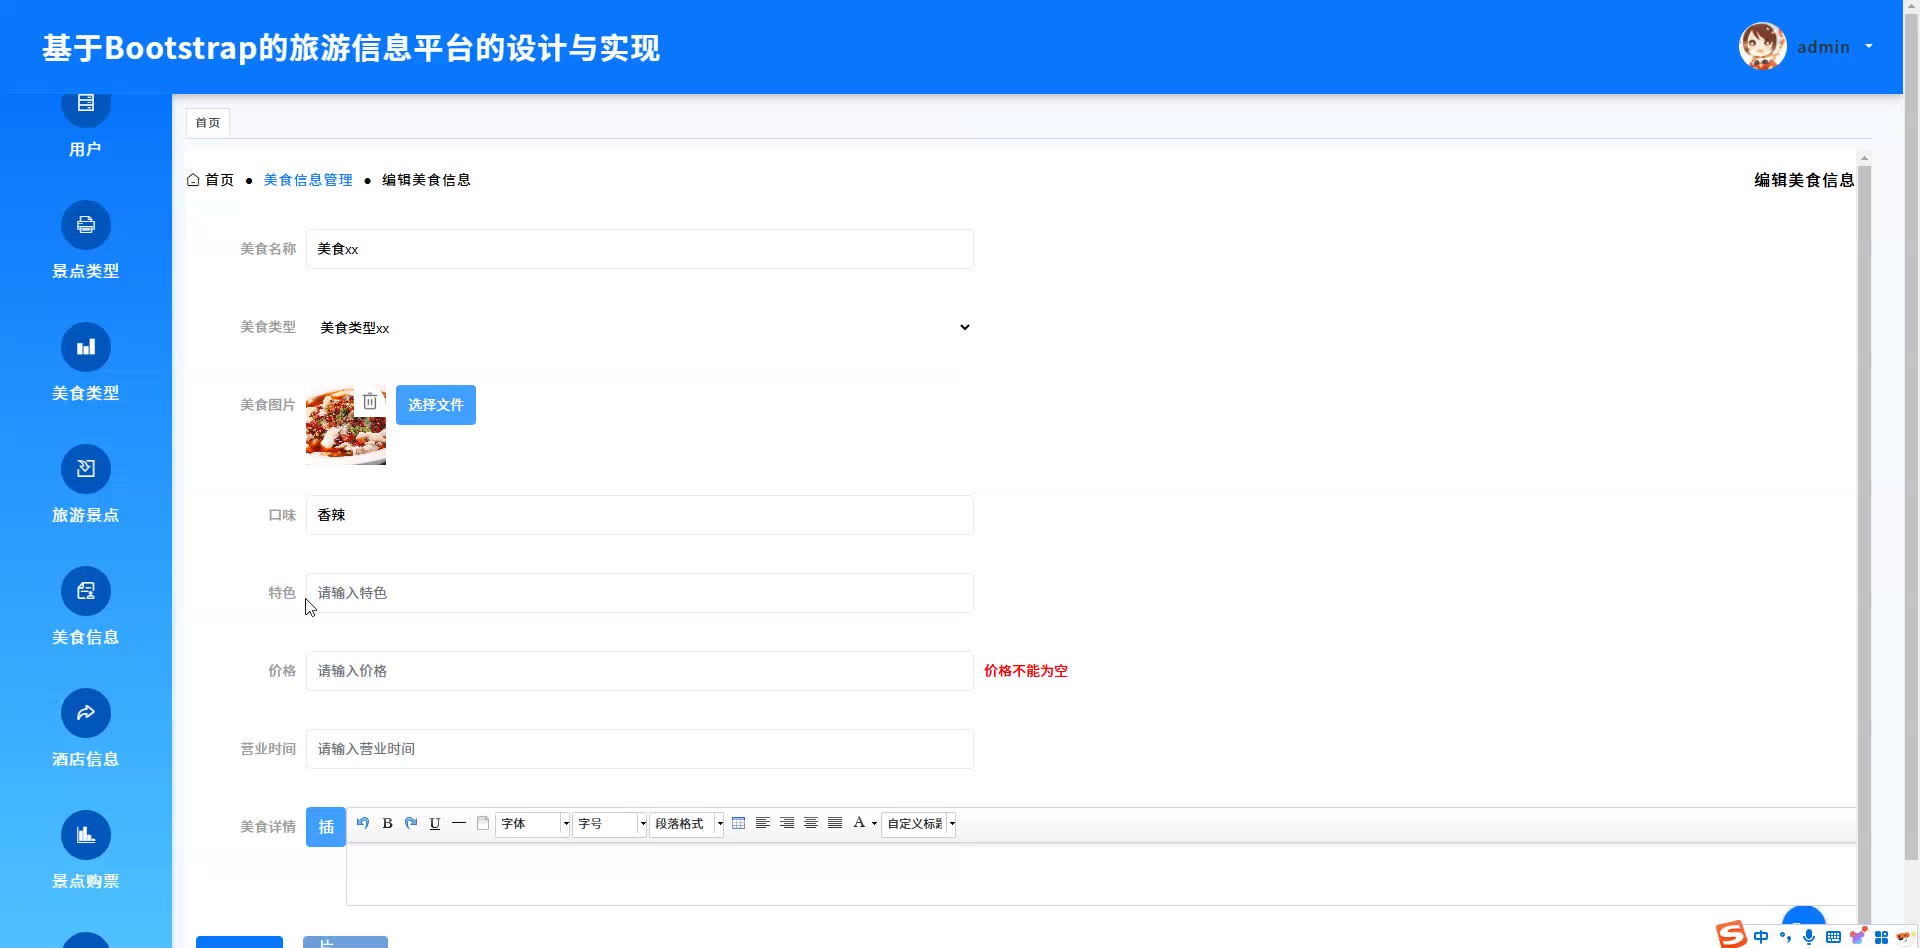
Task: Select the 首页 tab
Action: pos(208,122)
